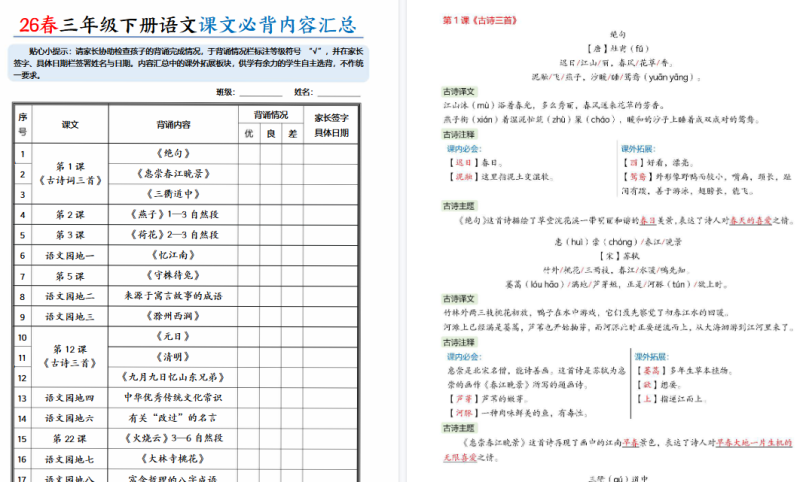Click table cell 《忆江南》

173,255
